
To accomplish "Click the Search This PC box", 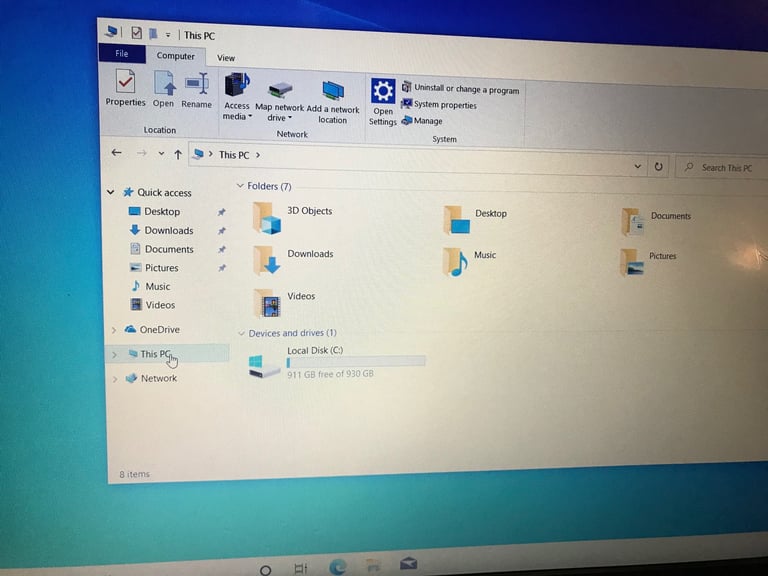I will pos(721,168).
